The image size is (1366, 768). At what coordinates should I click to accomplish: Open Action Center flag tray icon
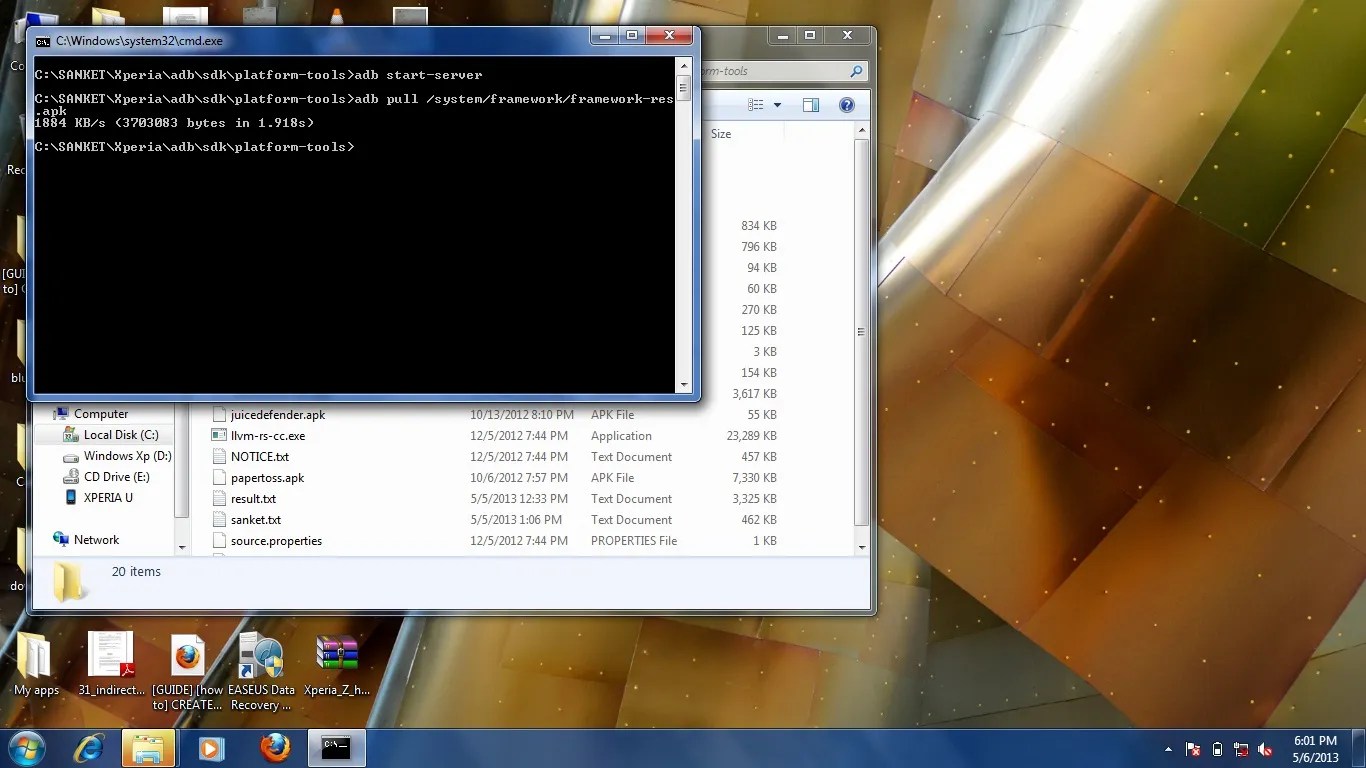[1193, 749]
